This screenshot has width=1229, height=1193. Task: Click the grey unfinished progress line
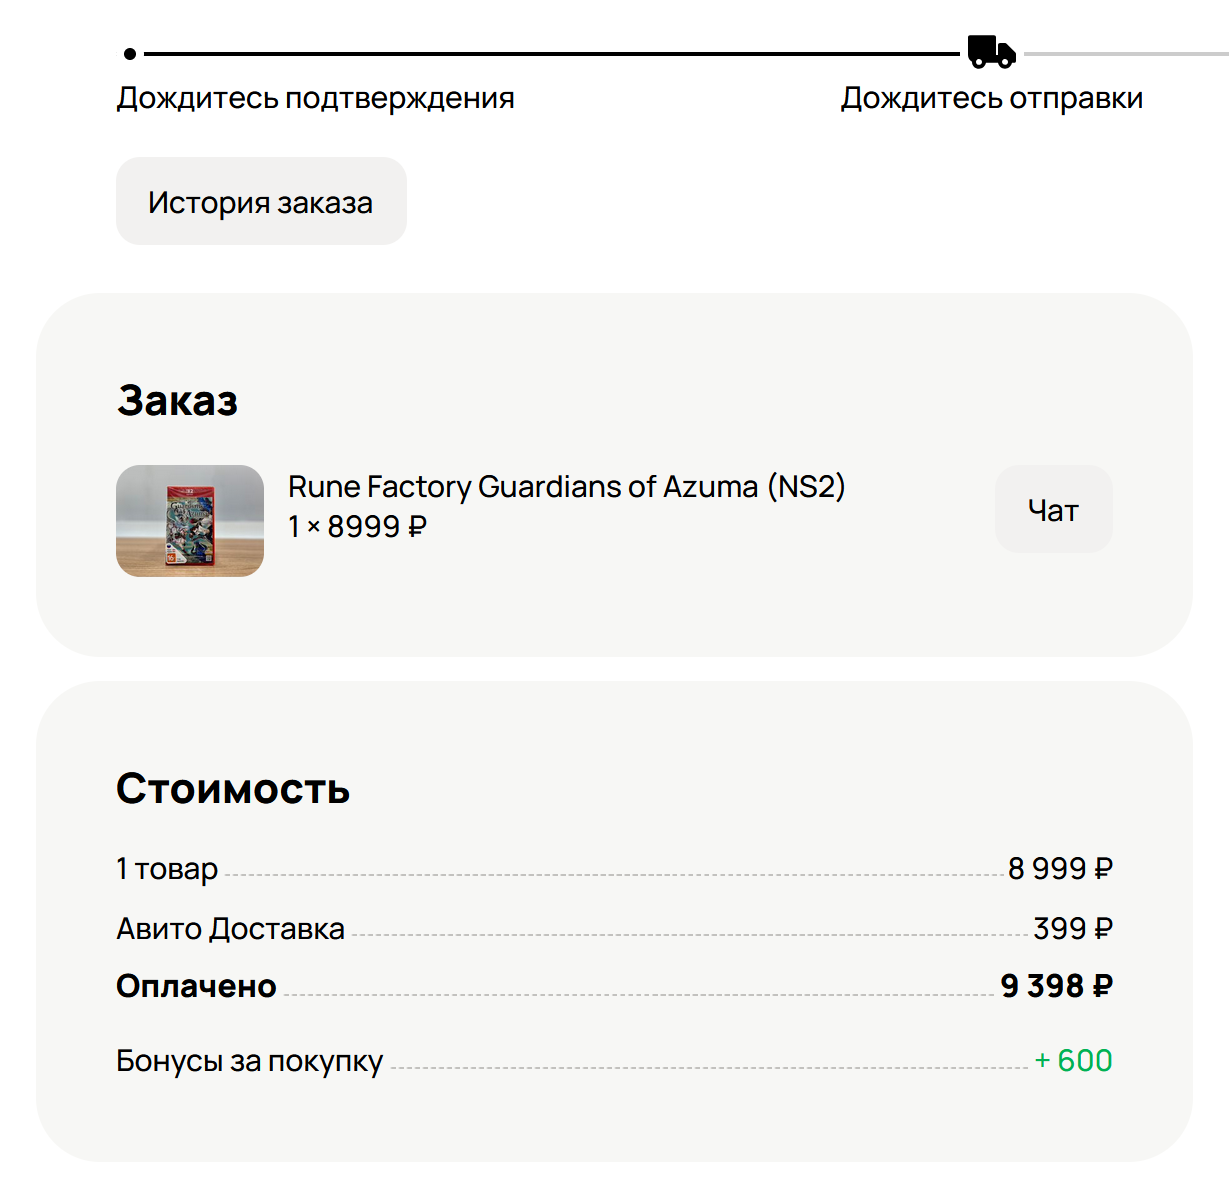coord(1125,54)
